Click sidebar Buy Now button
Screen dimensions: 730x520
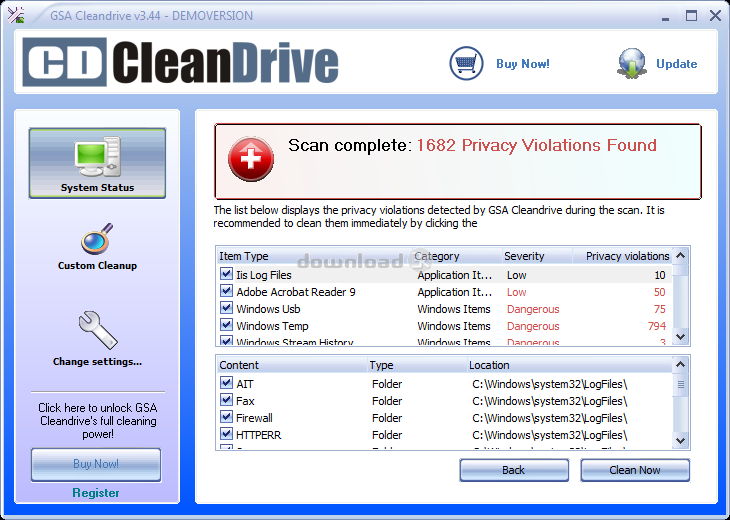(96, 464)
